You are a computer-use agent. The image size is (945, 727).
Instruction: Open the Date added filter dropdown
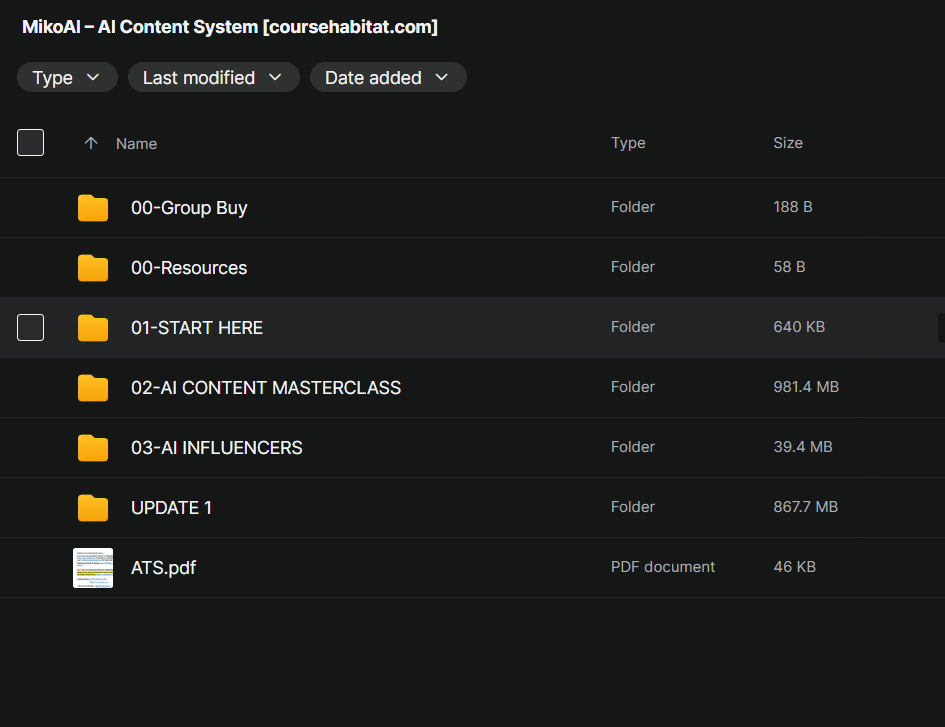(x=388, y=77)
